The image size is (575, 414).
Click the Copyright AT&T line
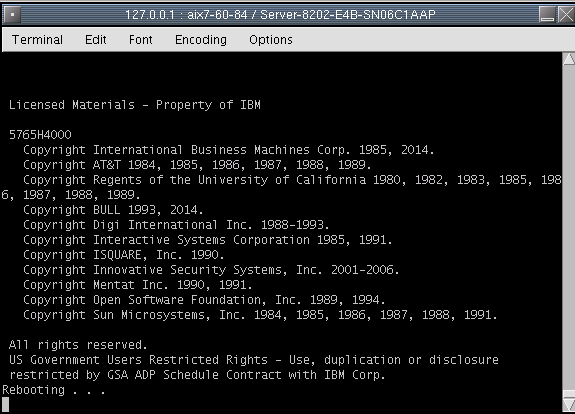(x=197, y=165)
